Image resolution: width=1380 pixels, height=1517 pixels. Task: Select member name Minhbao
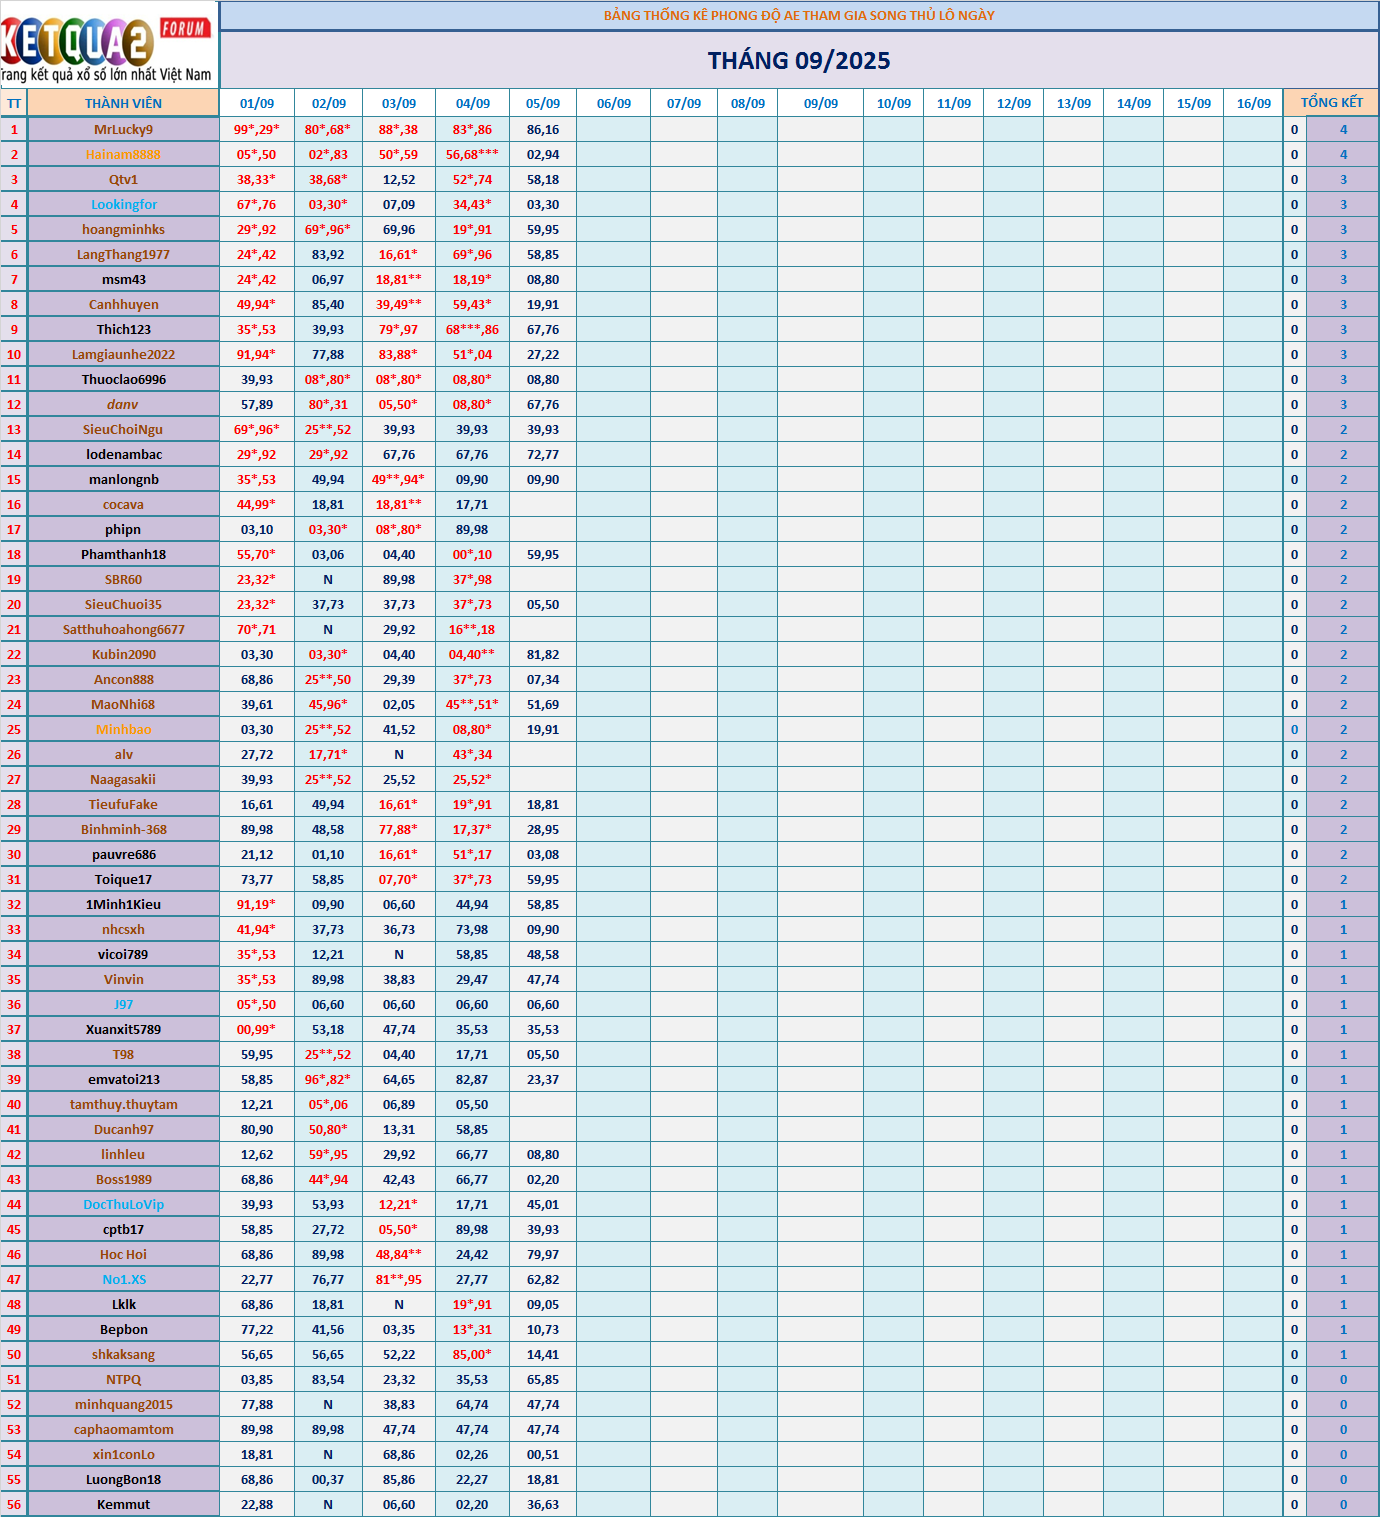123,729
